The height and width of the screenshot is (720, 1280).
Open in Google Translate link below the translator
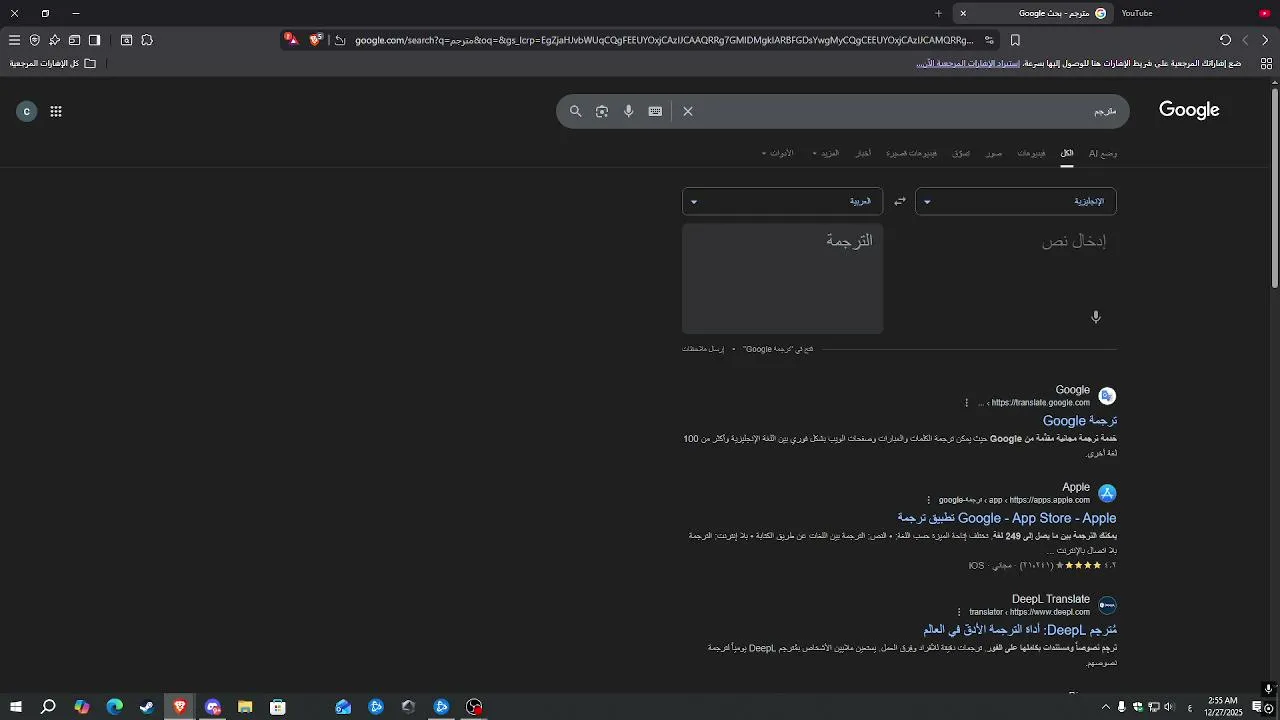(x=778, y=349)
